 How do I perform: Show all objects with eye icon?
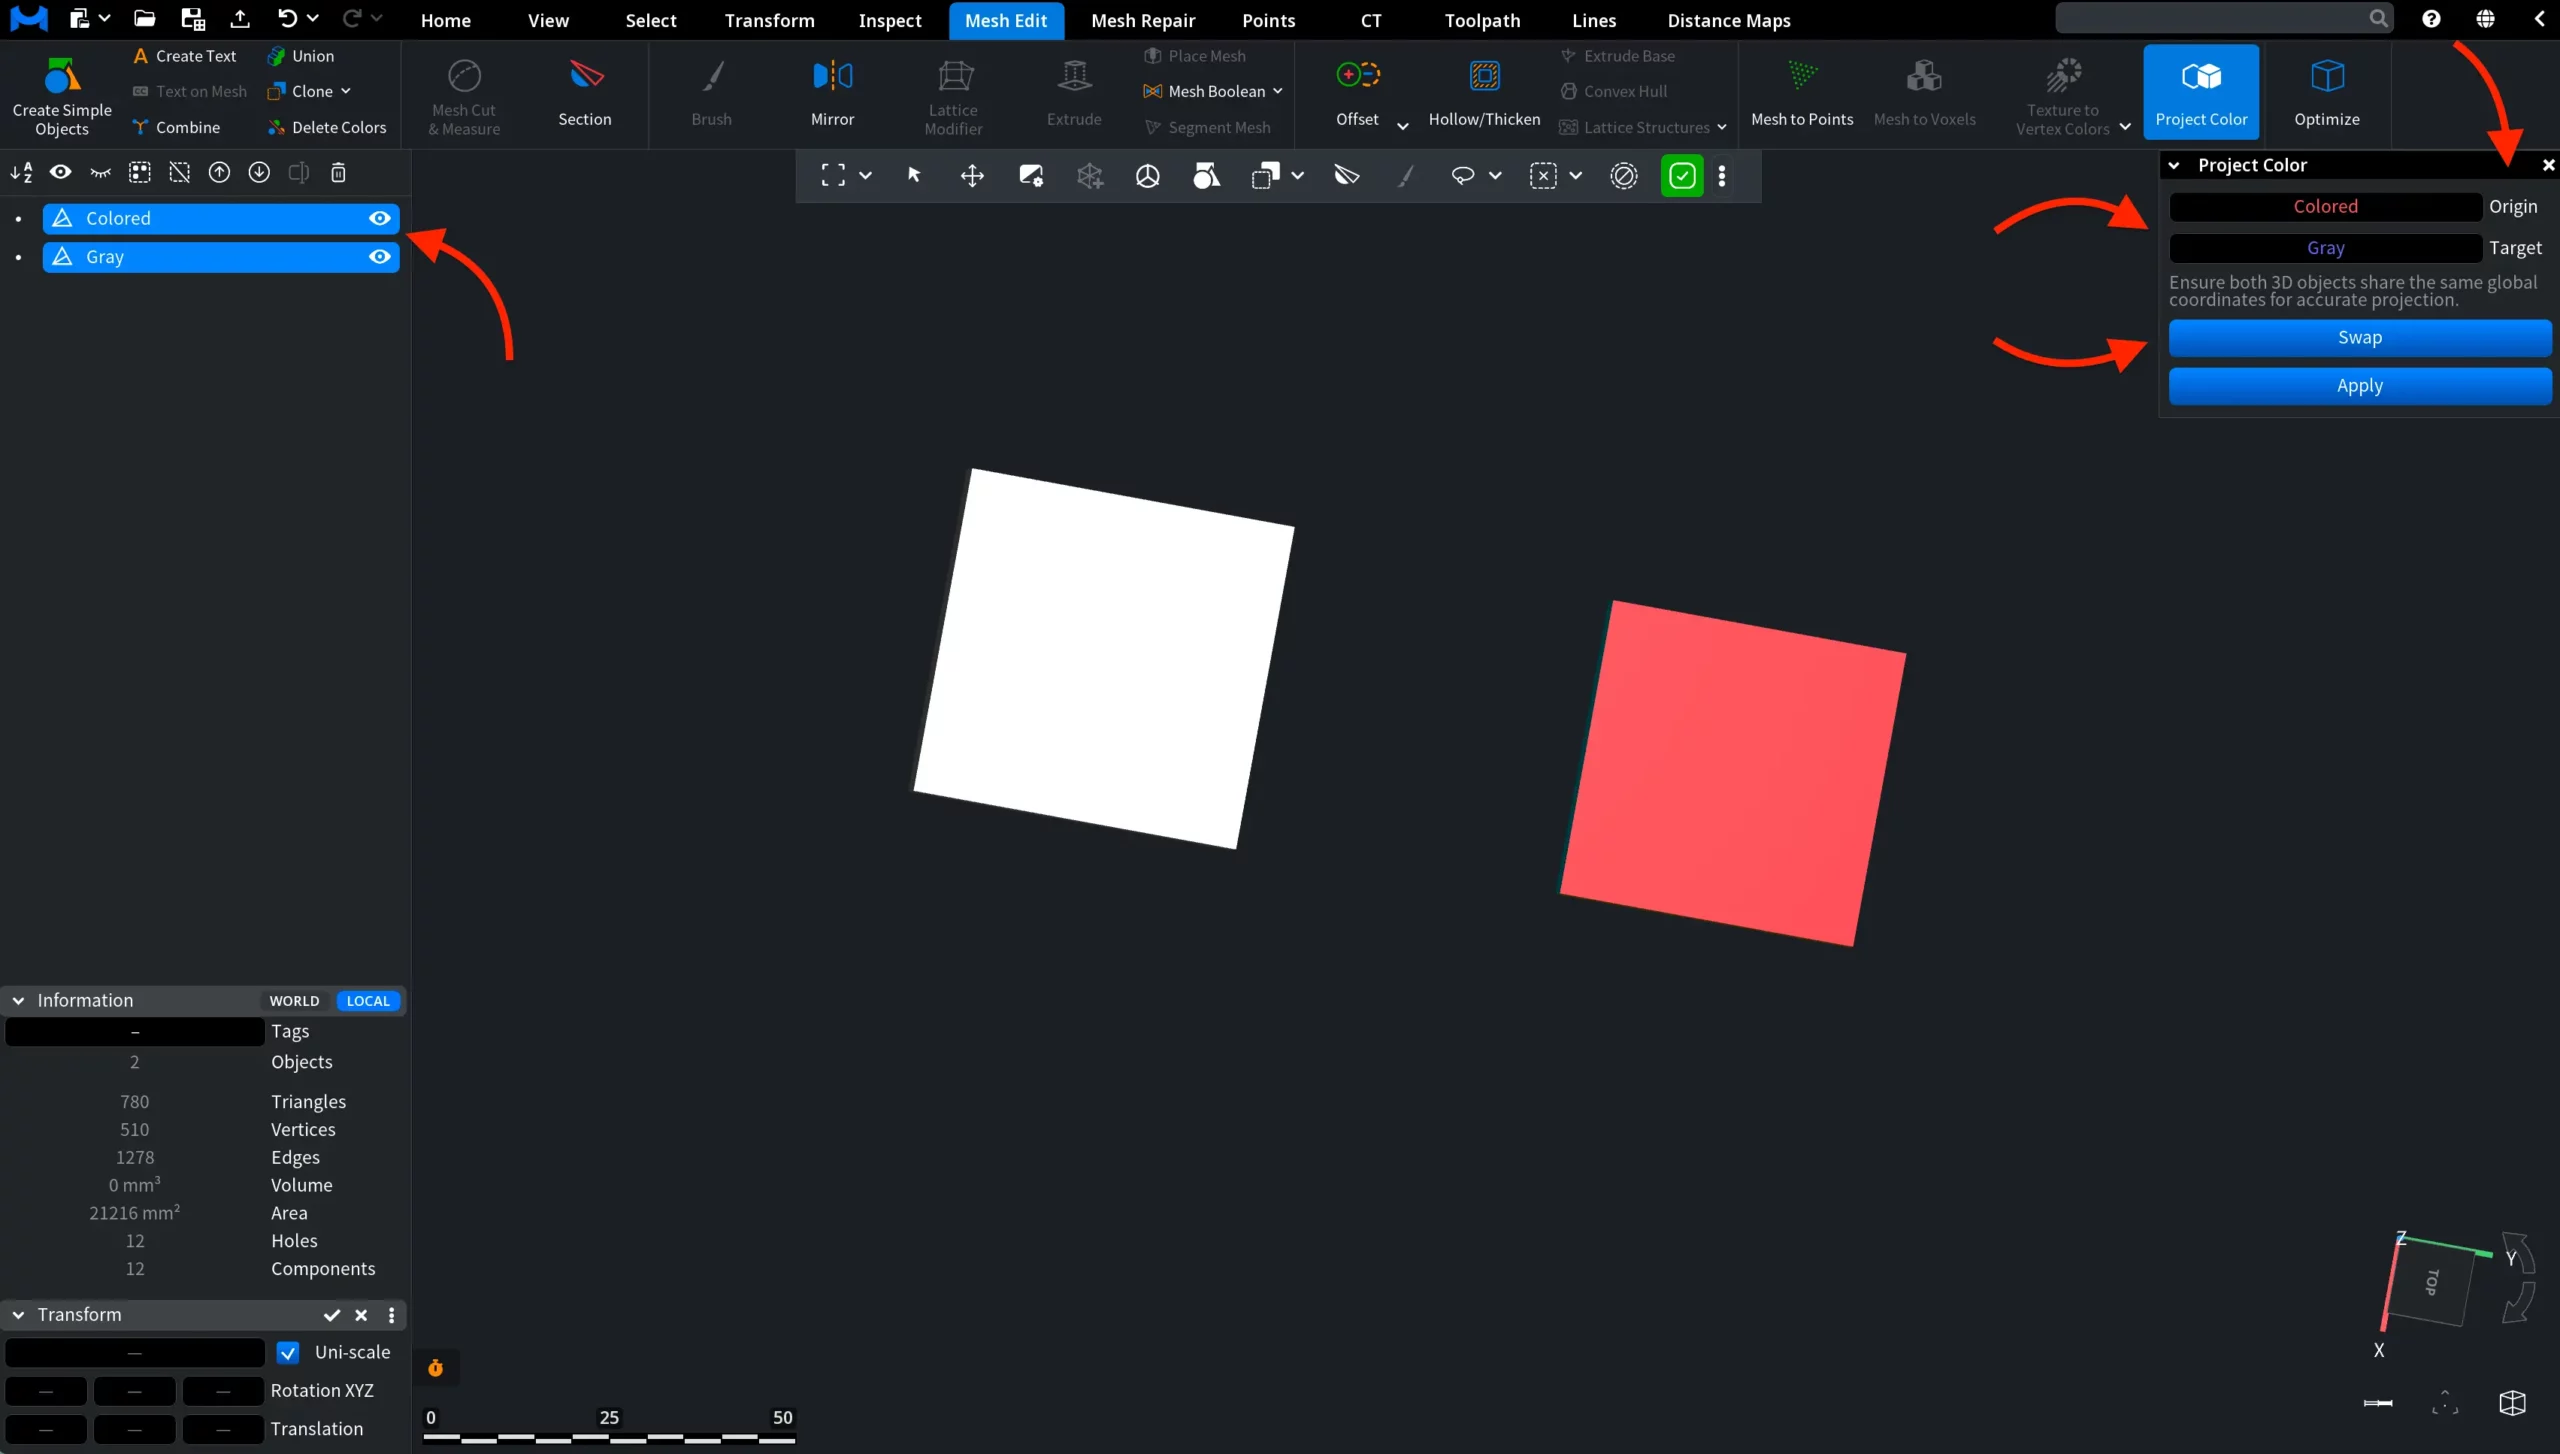pos(61,173)
